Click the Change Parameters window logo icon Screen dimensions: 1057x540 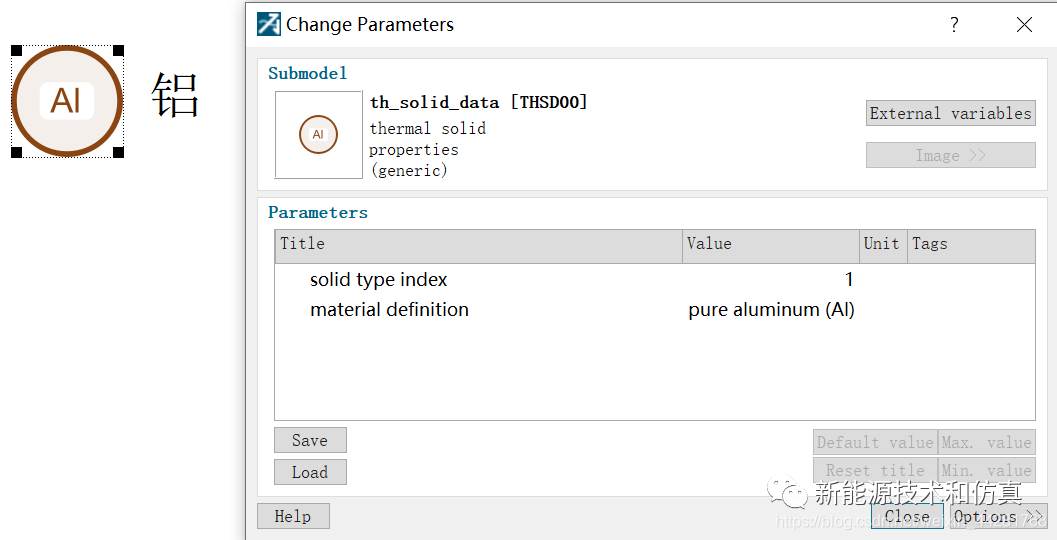[269, 24]
